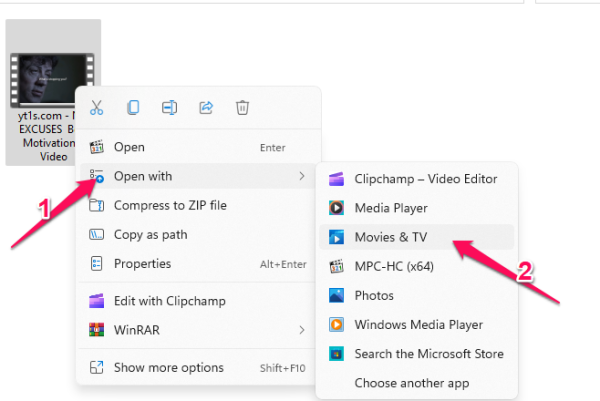Expand the WinRAR submenu arrow
The image size is (600, 401).
(301, 329)
